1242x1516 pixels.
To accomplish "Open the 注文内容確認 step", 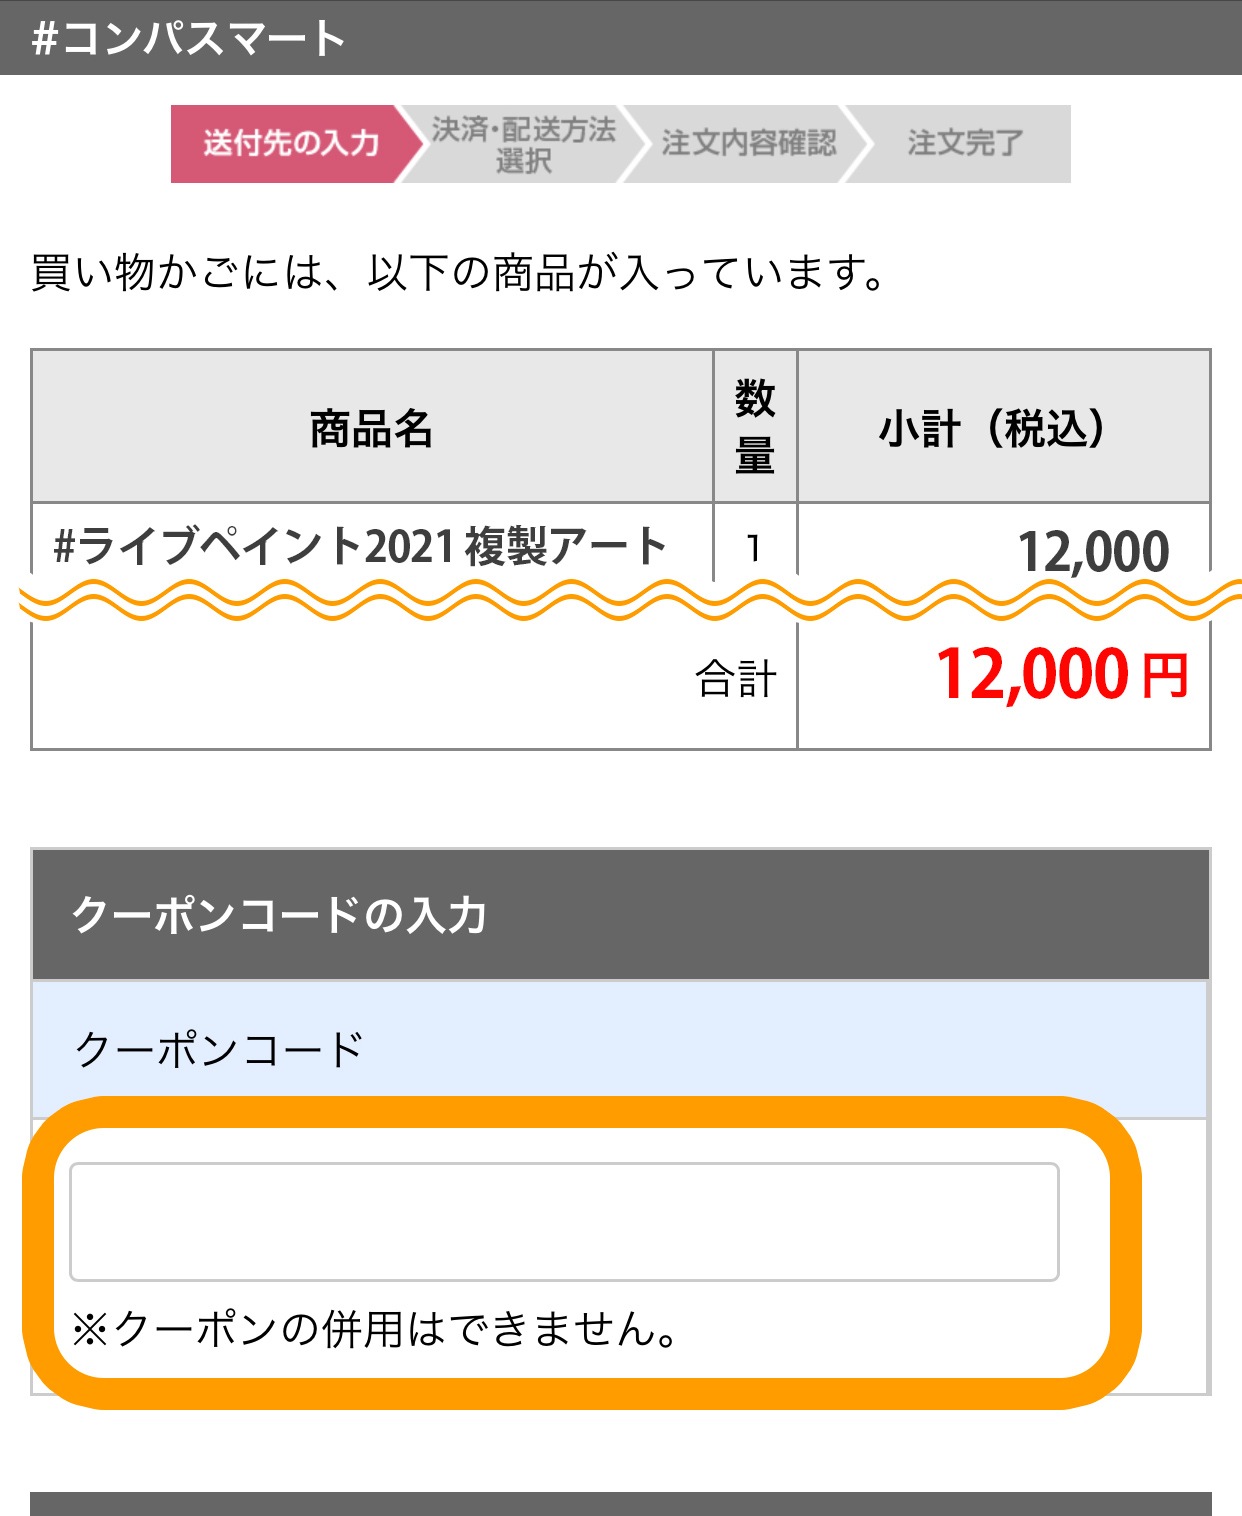I will tap(748, 143).
